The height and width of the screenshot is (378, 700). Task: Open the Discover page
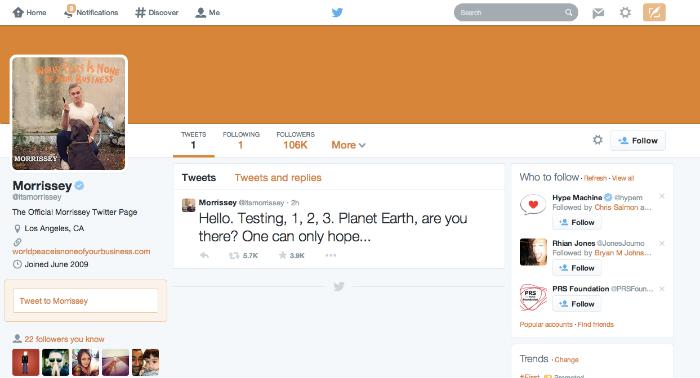(x=157, y=12)
